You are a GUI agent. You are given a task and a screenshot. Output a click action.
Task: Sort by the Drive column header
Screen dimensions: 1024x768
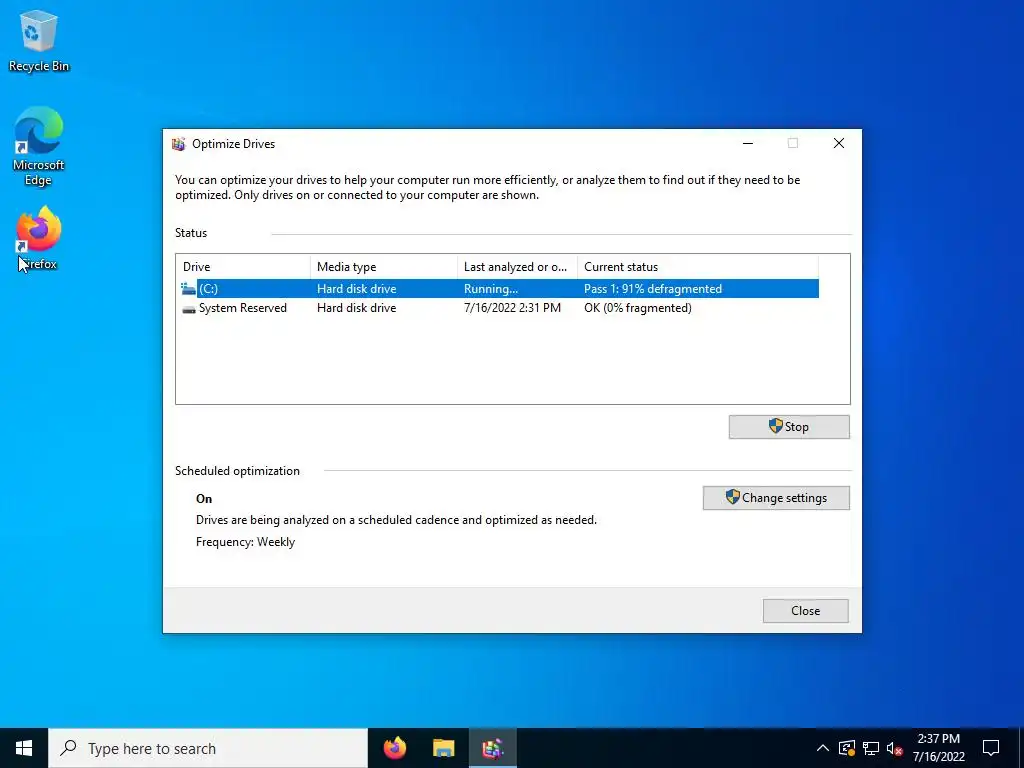tap(243, 267)
